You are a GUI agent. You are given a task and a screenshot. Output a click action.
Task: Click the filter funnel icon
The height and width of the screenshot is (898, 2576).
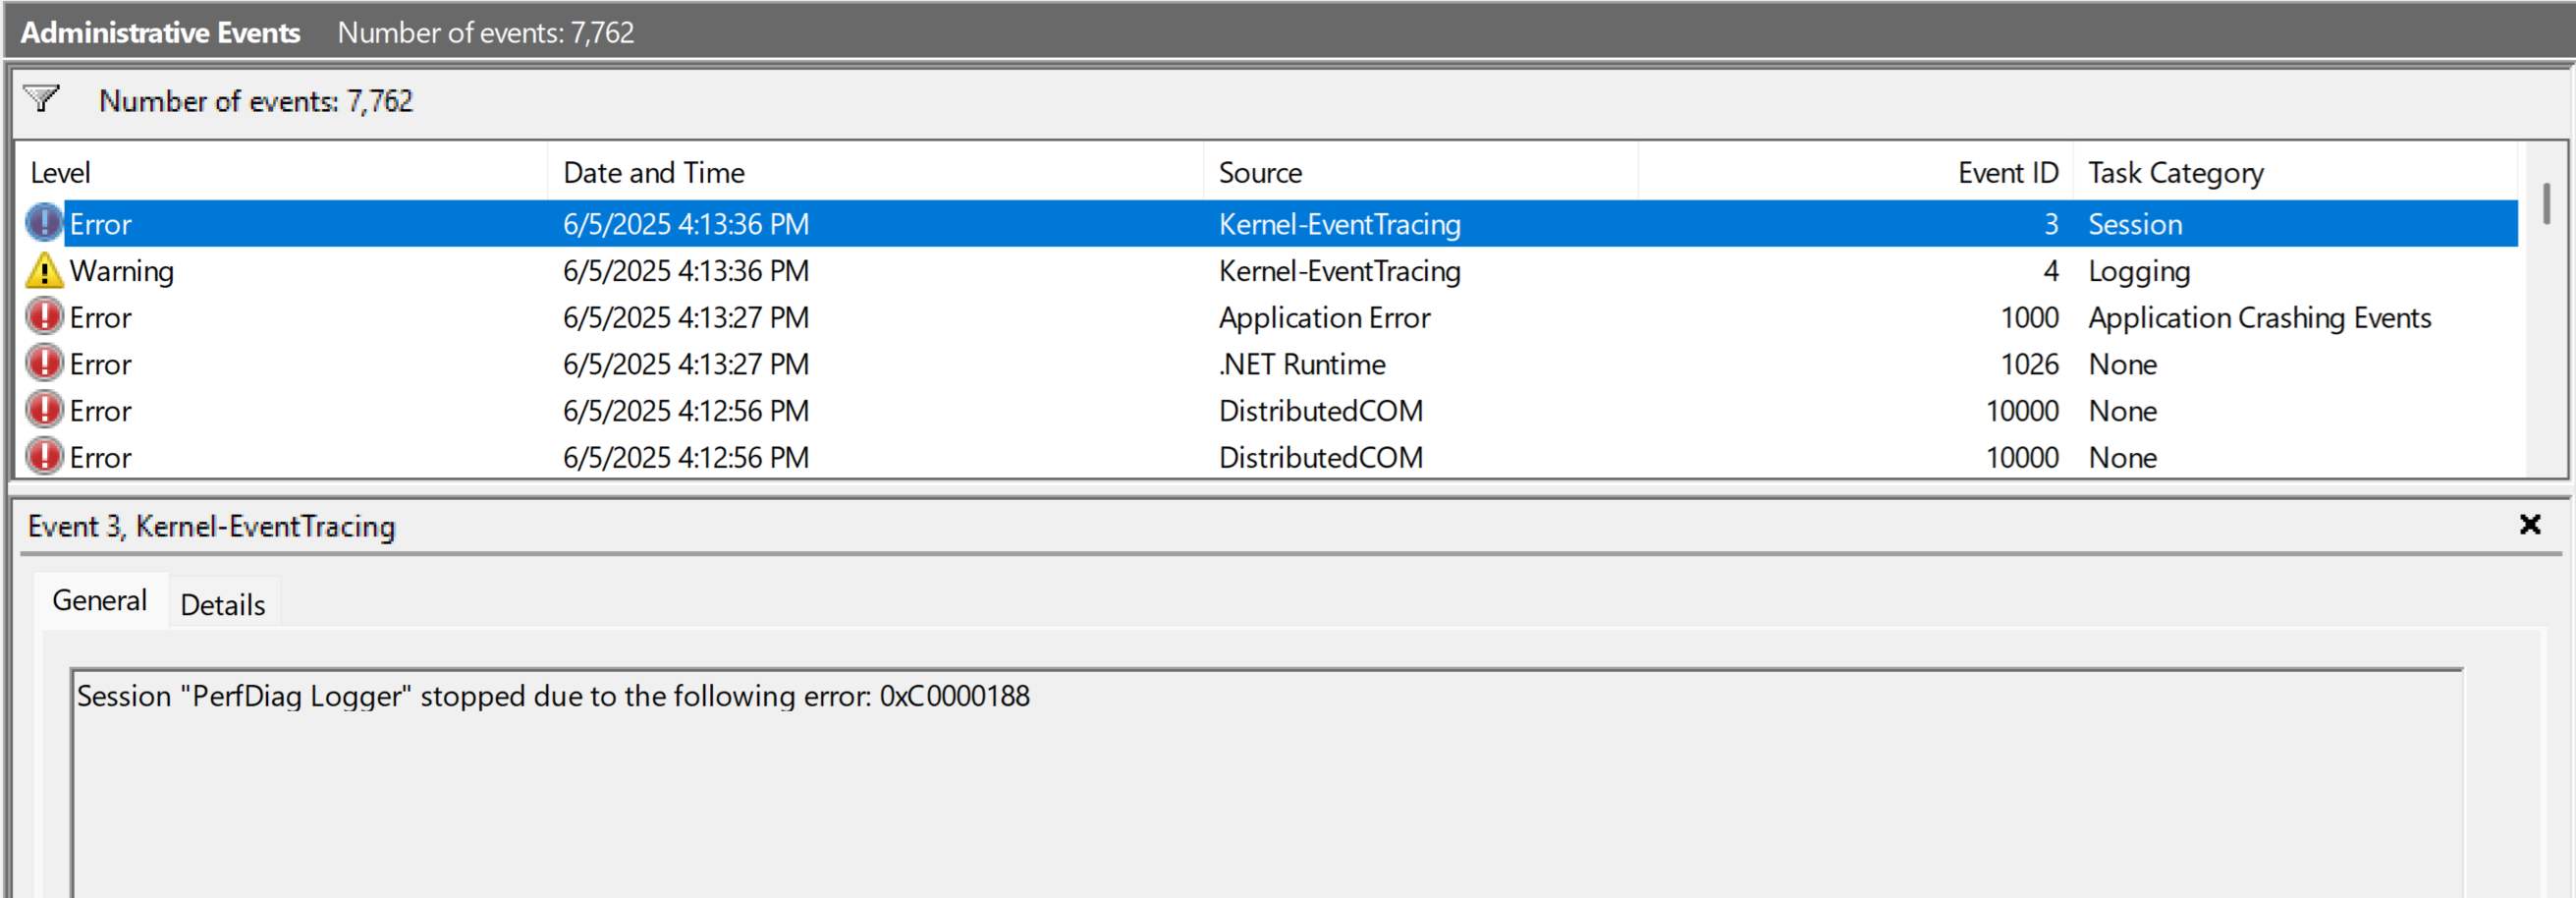tap(42, 99)
